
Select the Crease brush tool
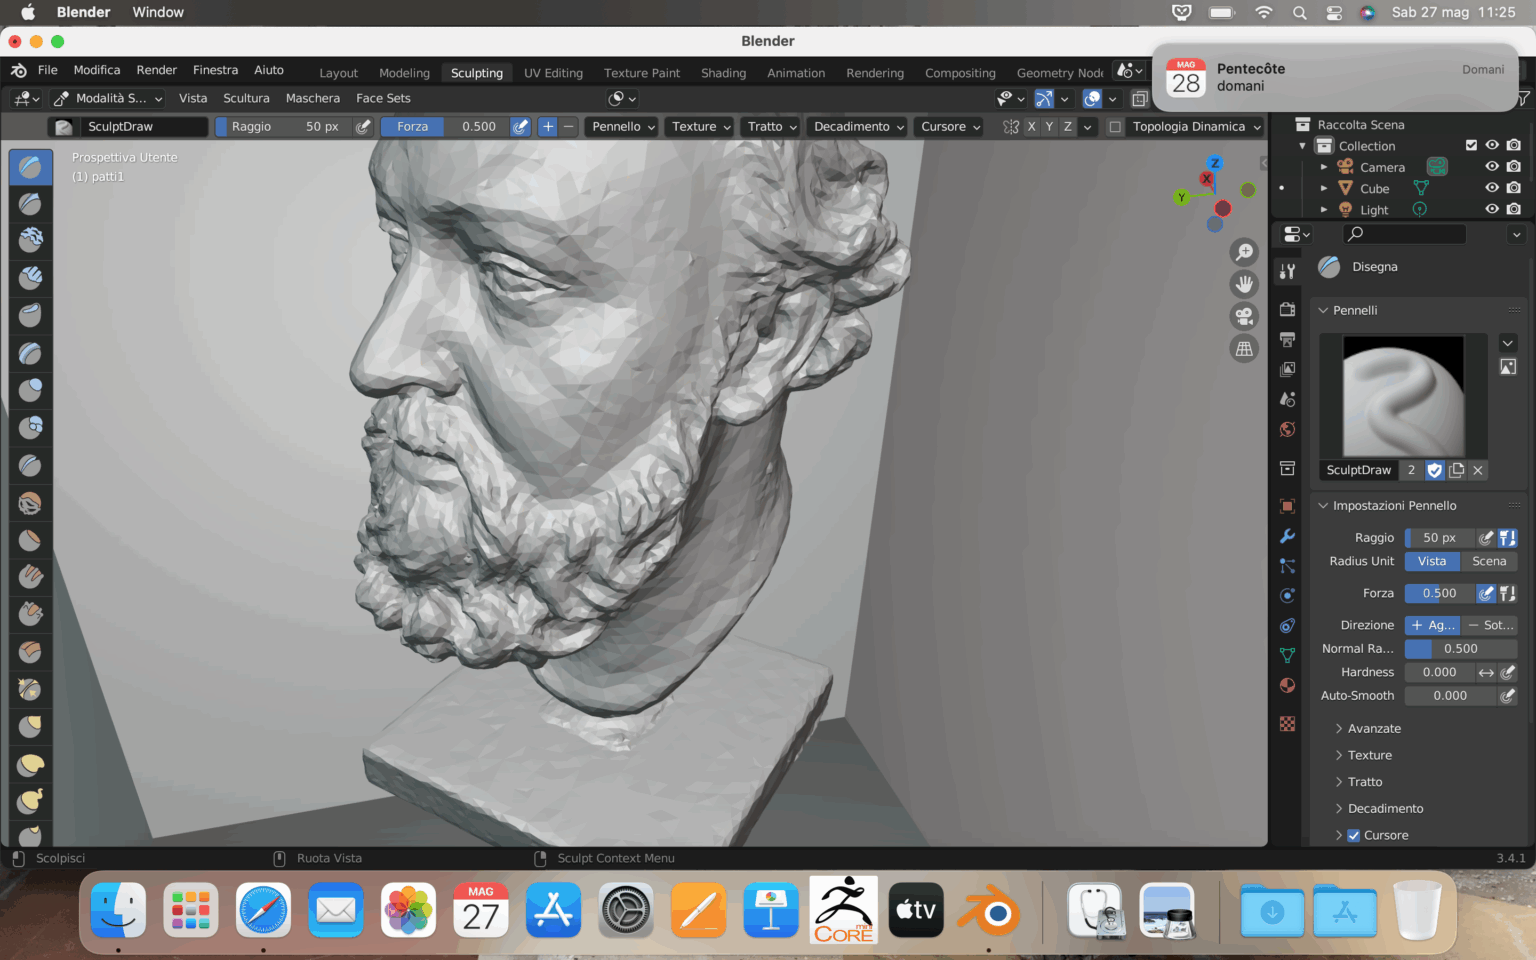[x=31, y=465]
